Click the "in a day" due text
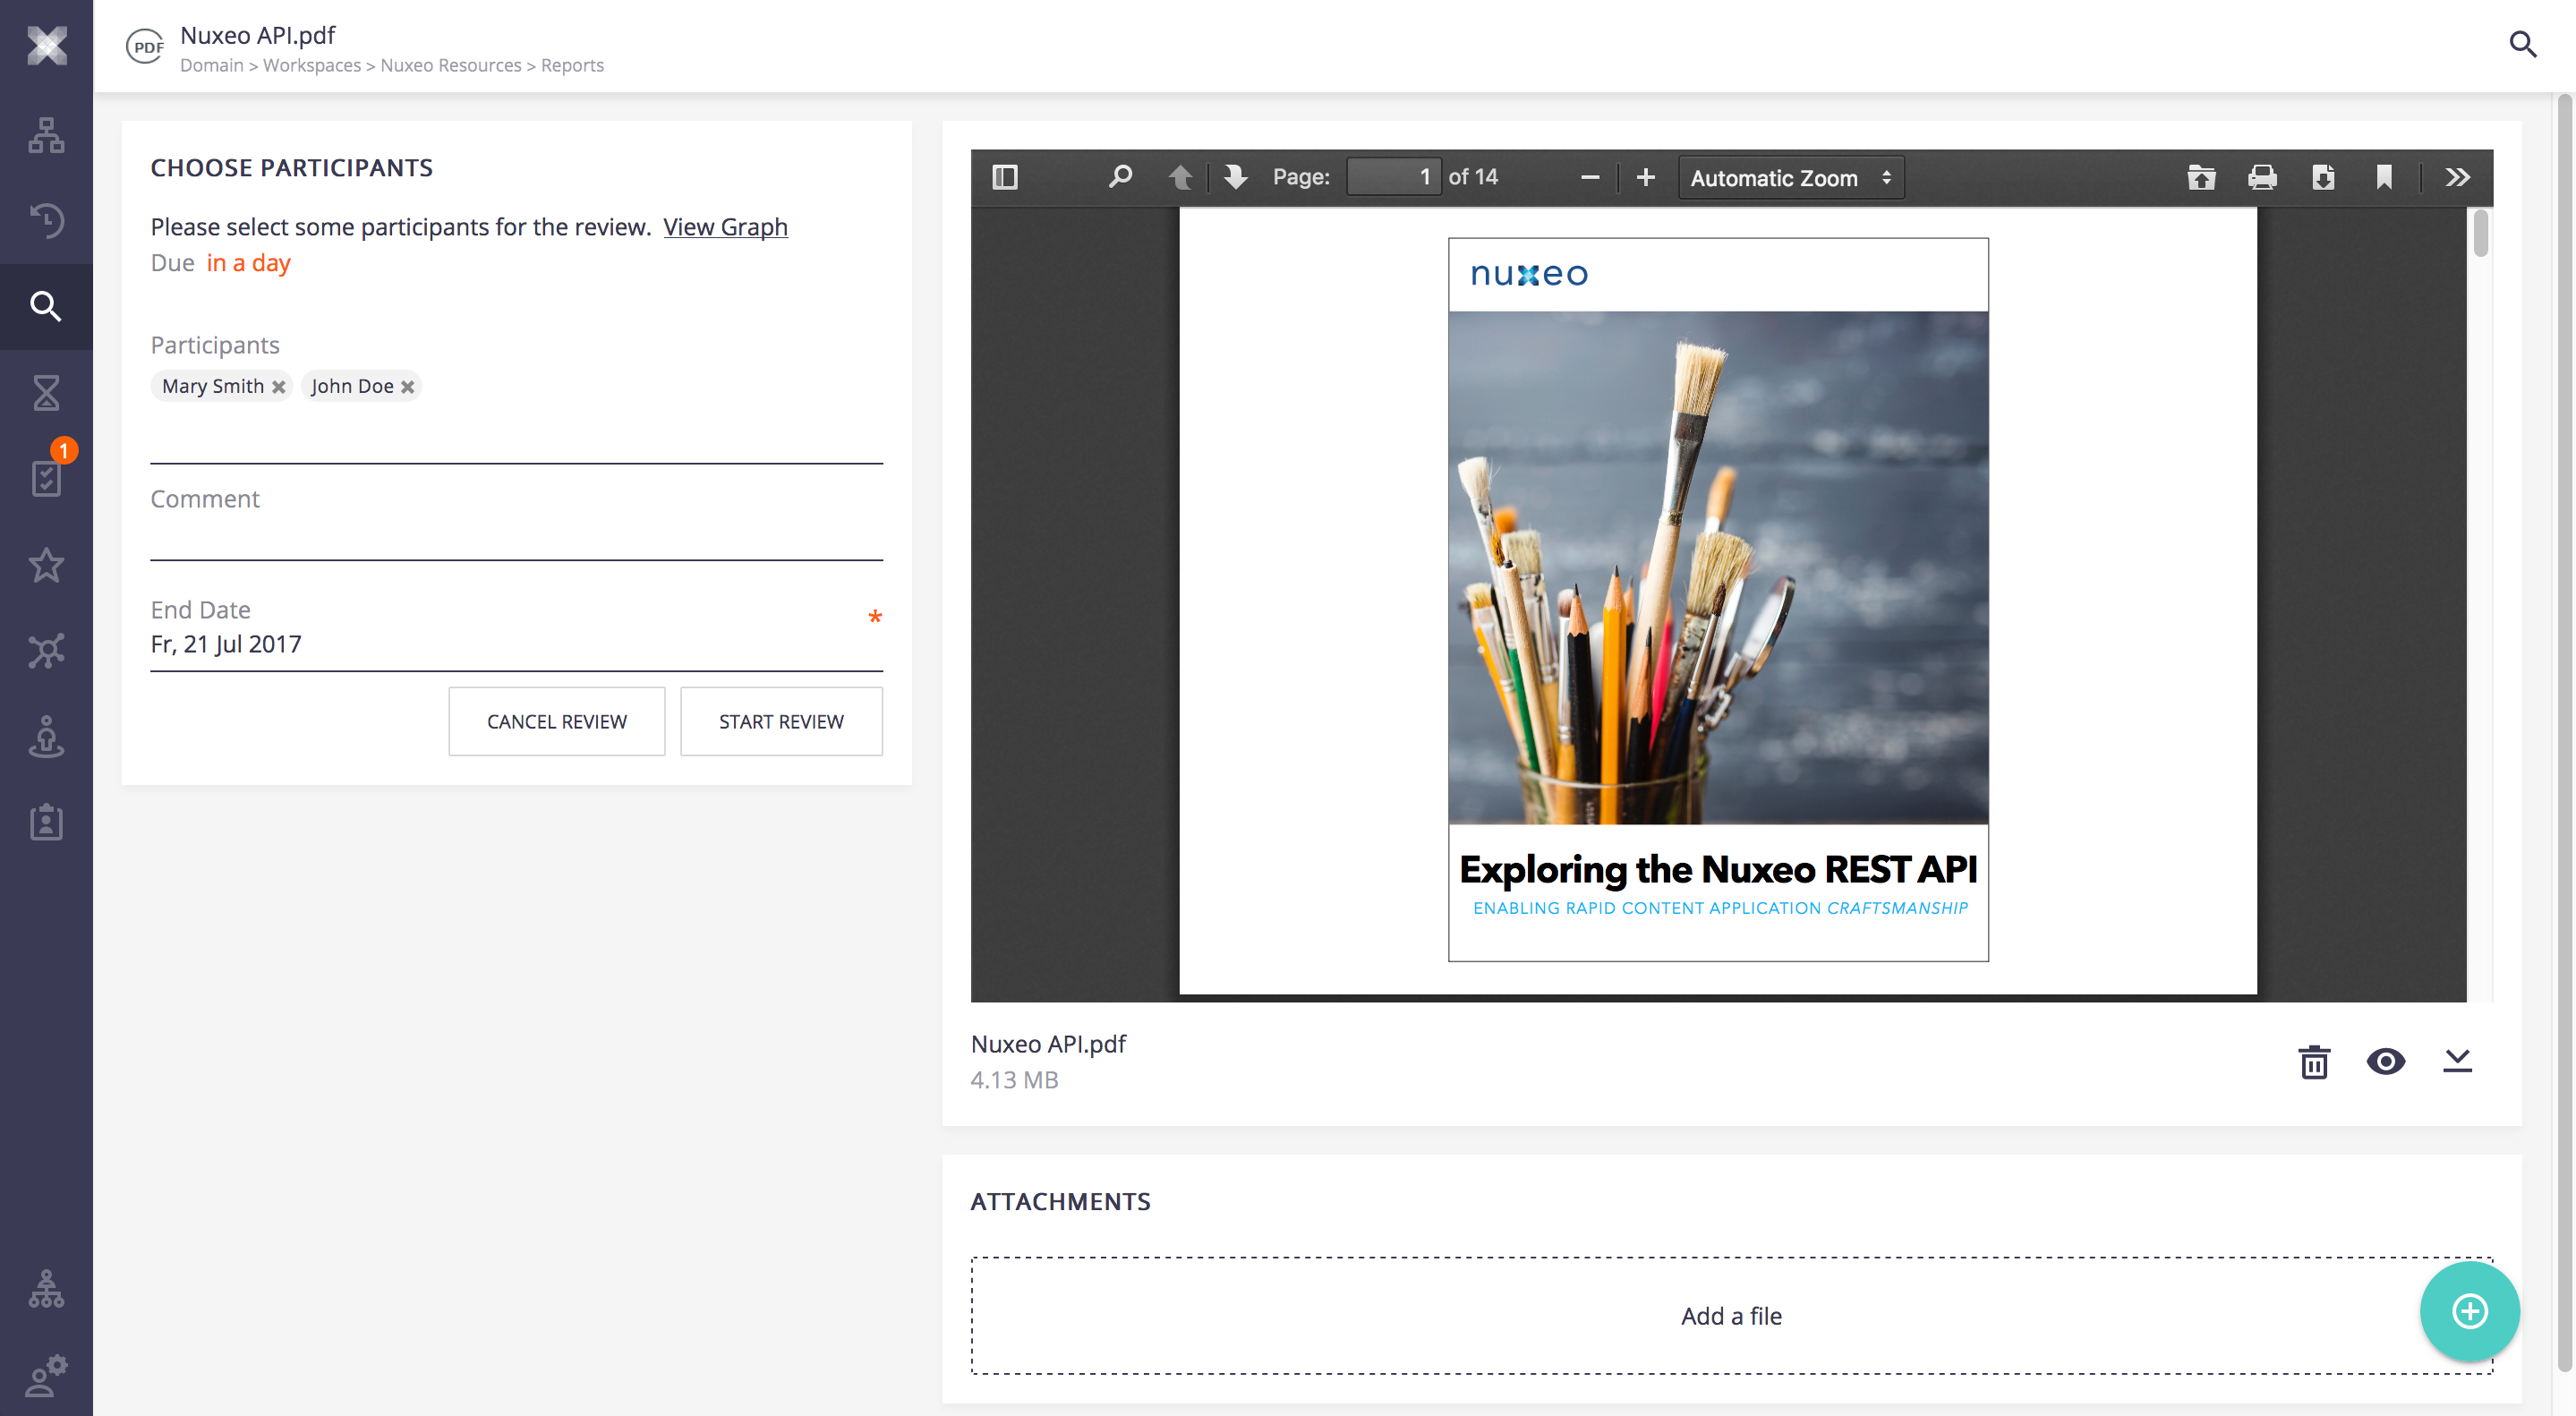2576x1416 pixels. (248, 263)
